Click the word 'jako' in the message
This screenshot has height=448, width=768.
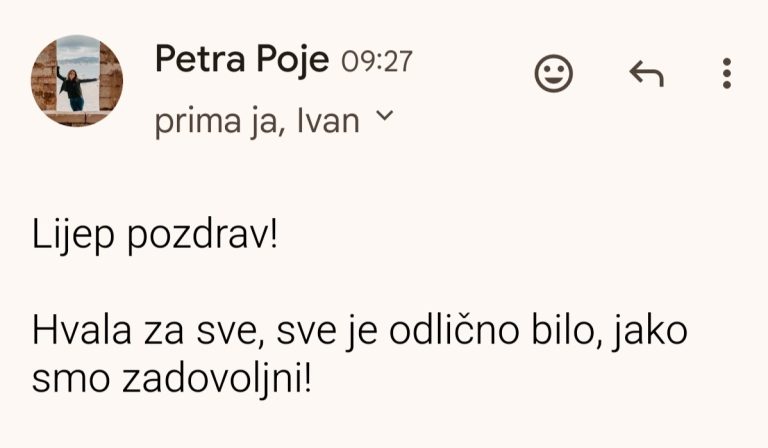pos(649,332)
